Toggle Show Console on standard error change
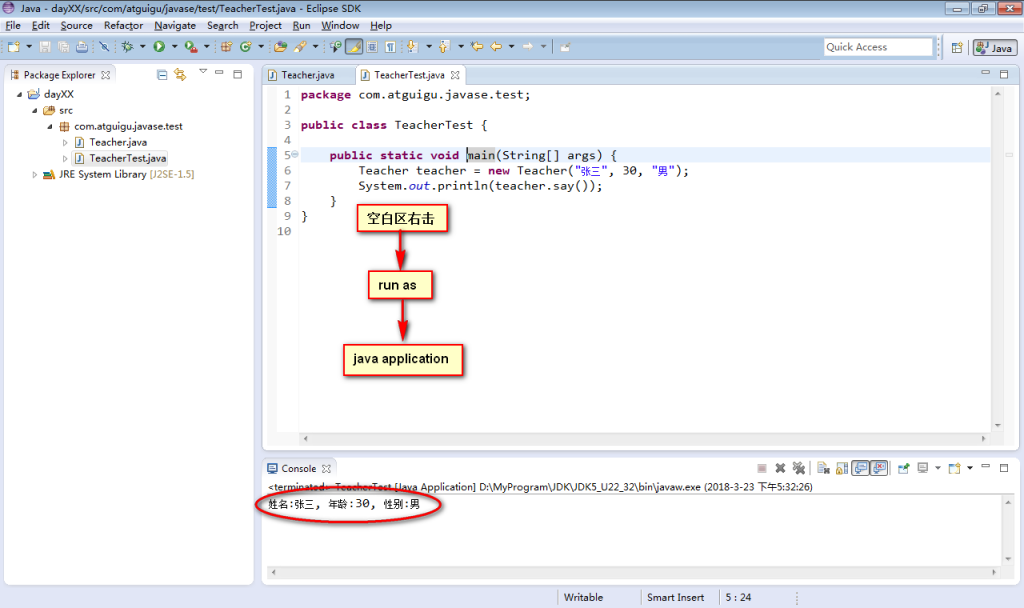1024x608 pixels. (879, 468)
